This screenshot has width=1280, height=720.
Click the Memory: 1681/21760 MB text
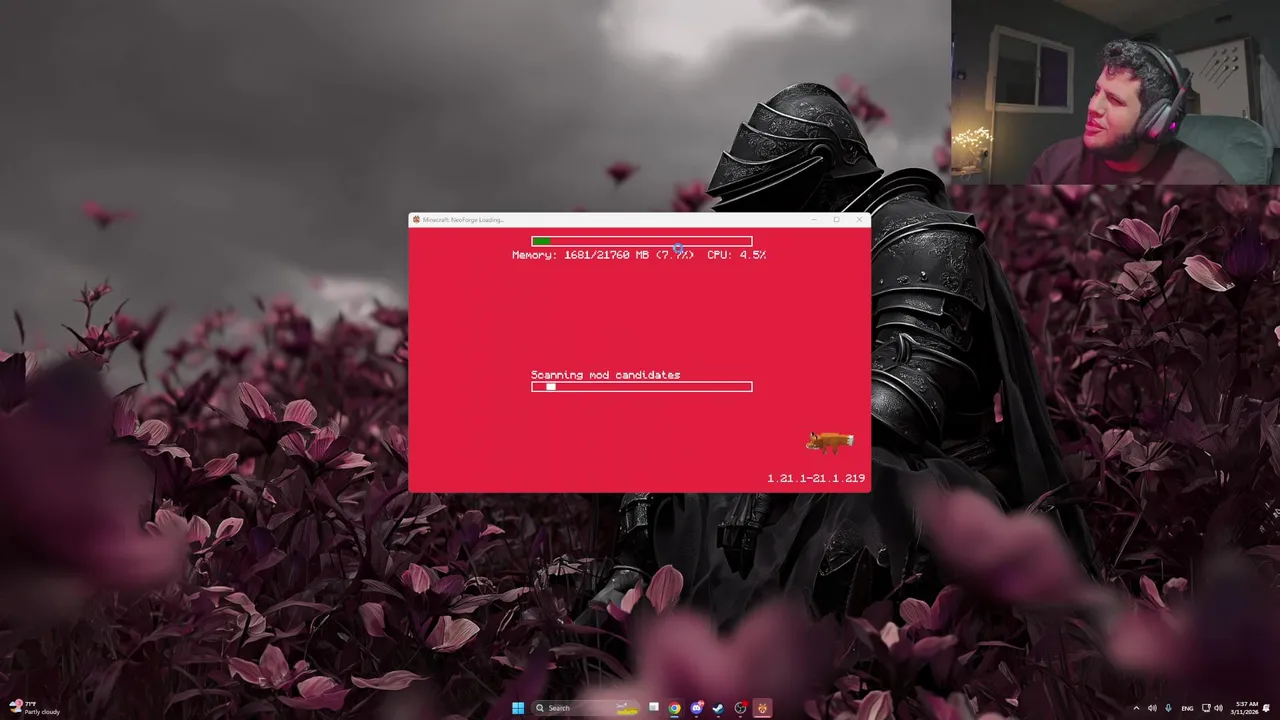coord(603,255)
